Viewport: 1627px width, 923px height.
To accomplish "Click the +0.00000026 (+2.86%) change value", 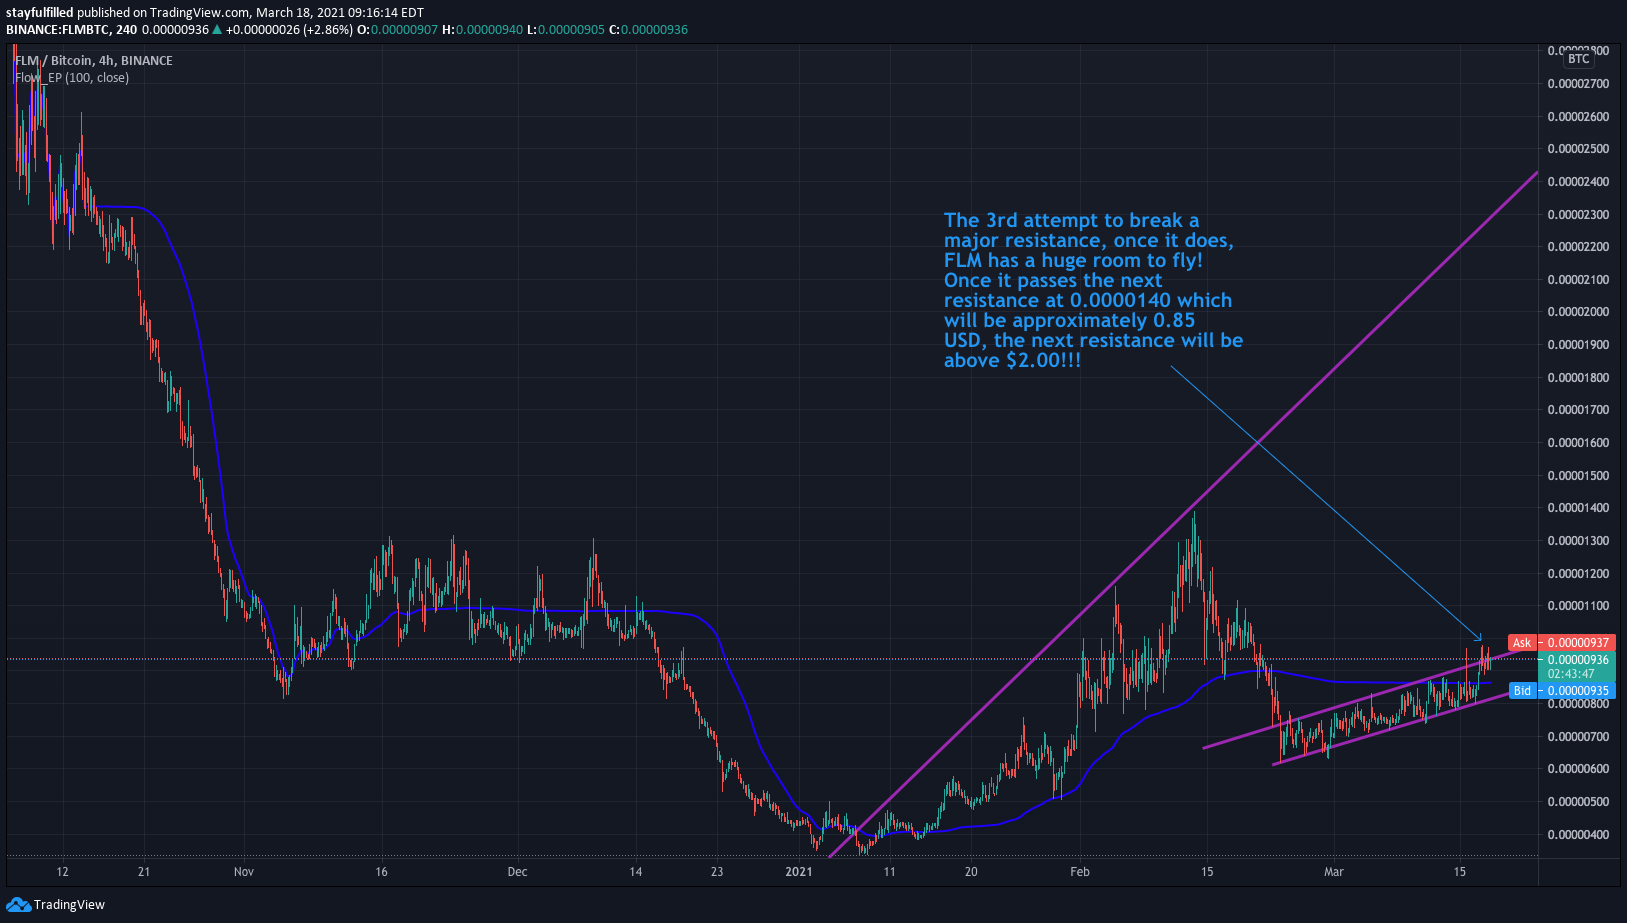I will pos(289,30).
